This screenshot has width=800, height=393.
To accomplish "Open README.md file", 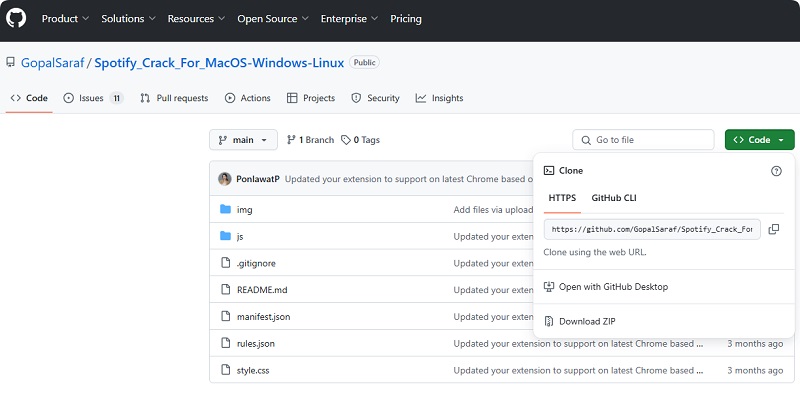I will 262,290.
